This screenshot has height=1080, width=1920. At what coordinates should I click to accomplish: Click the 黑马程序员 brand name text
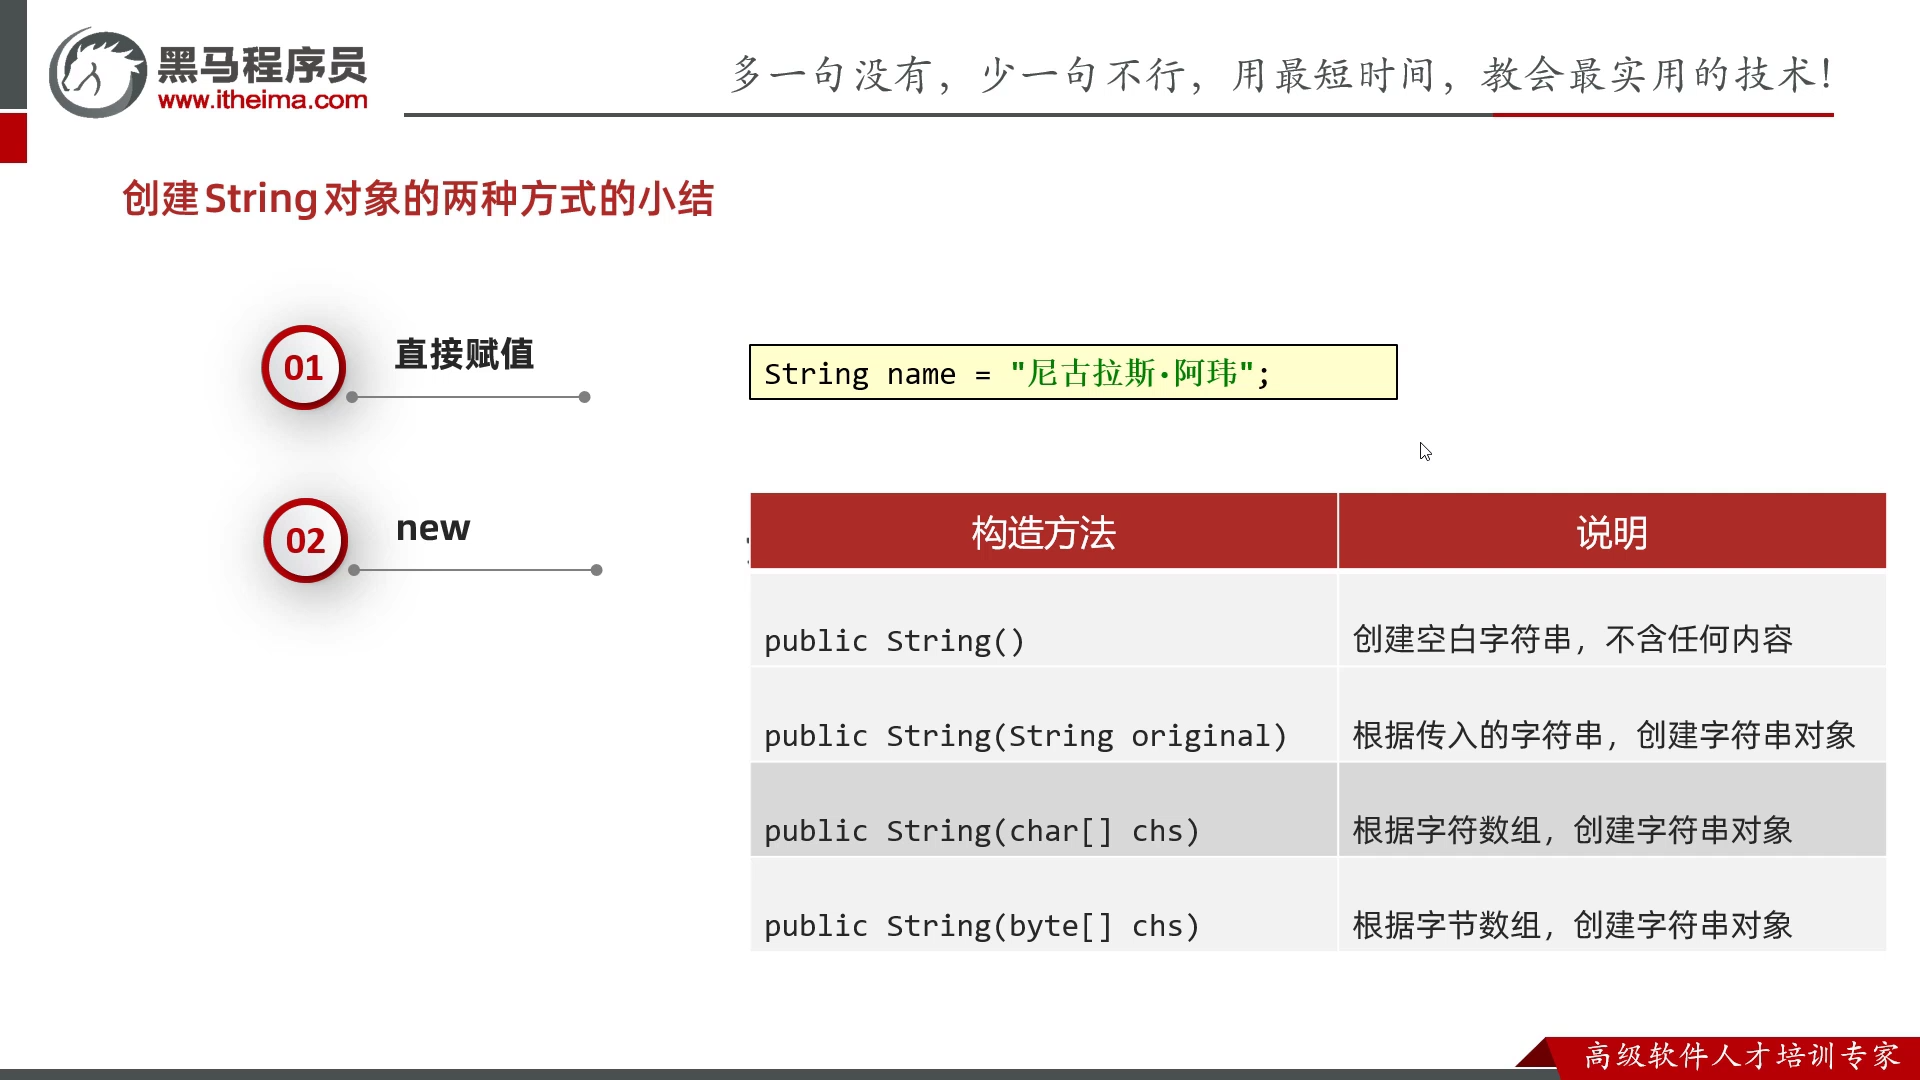point(262,65)
